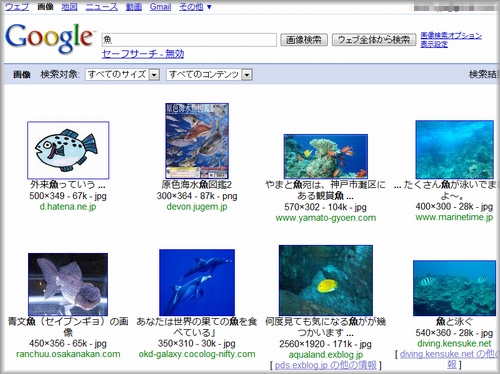Viewport: 500px width, 374px height.
Task: Open the すべてのコンテンツ dropdown
Action: point(209,74)
